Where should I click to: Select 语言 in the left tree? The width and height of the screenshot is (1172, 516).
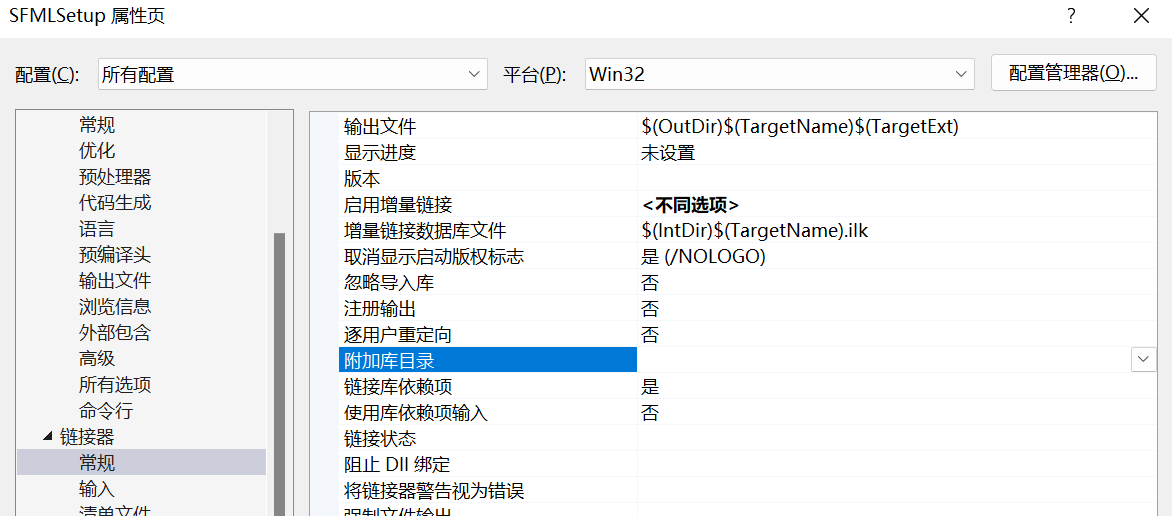97,229
